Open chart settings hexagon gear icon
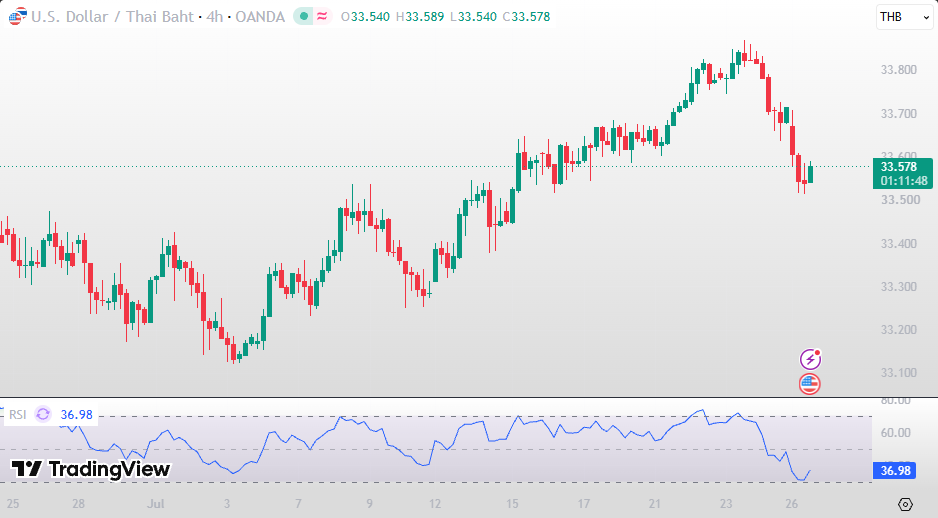938x518 pixels. pos(905,504)
